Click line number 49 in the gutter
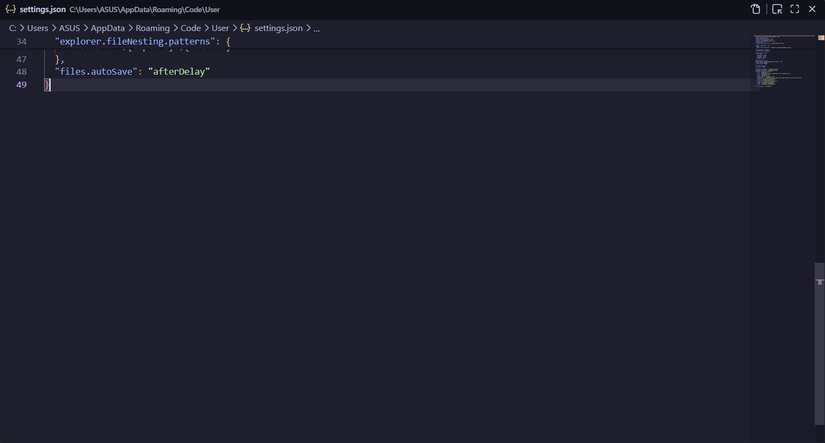Viewport: 825px width, 443px height. click(22, 85)
